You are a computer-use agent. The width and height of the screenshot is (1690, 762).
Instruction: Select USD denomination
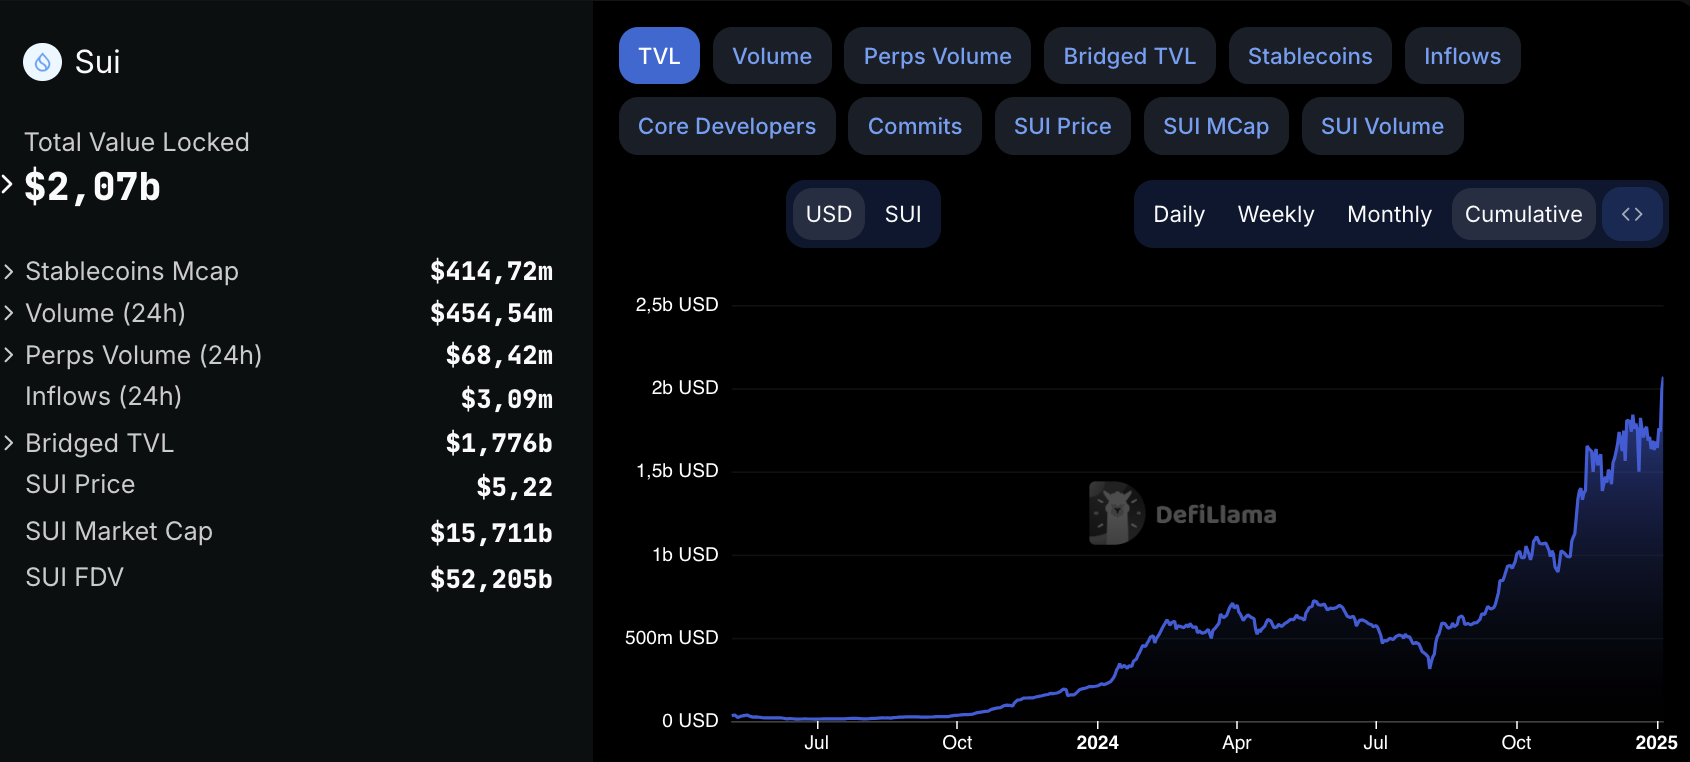[x=829, y=214]
